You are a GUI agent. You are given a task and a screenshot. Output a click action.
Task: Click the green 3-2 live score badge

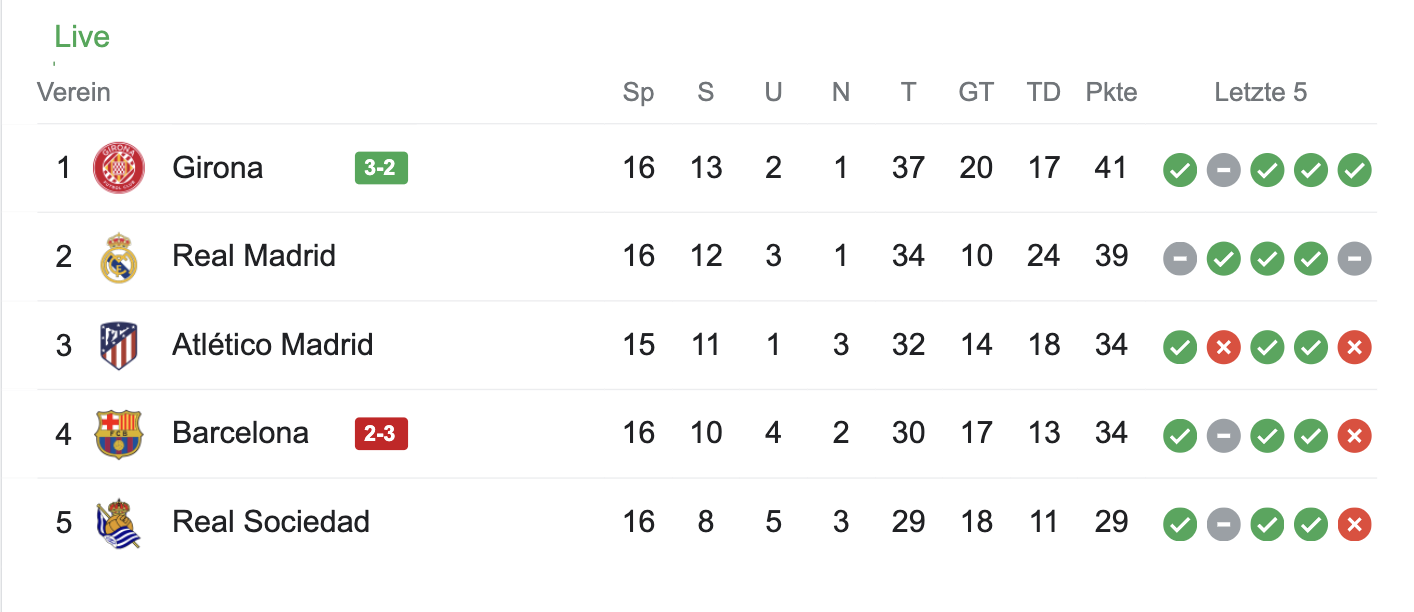click(x=381, y=168)
